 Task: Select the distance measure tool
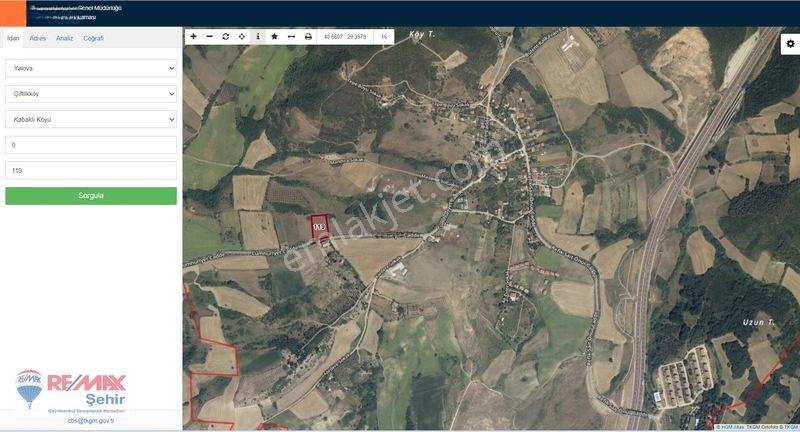click(291, 37)
